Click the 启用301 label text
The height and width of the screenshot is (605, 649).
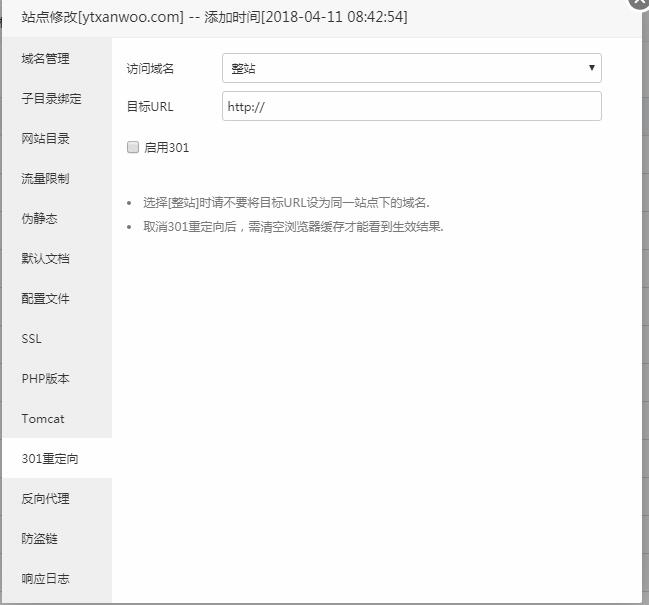167,148
